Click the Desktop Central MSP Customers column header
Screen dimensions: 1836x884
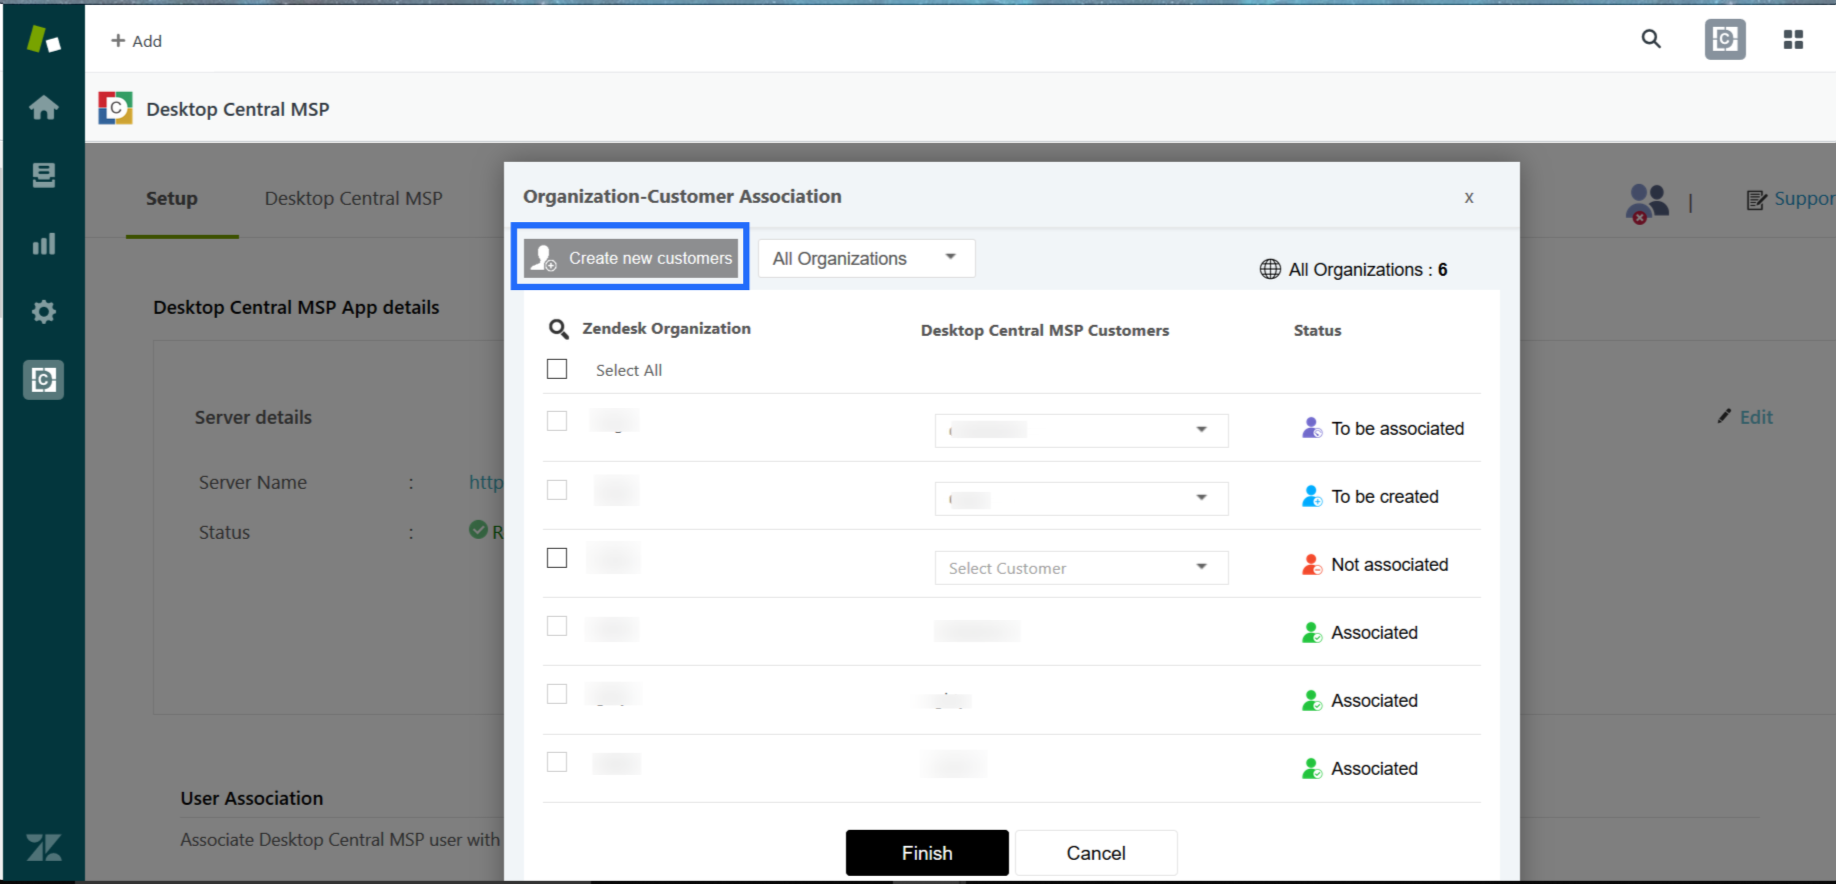tap(1044, 330)
